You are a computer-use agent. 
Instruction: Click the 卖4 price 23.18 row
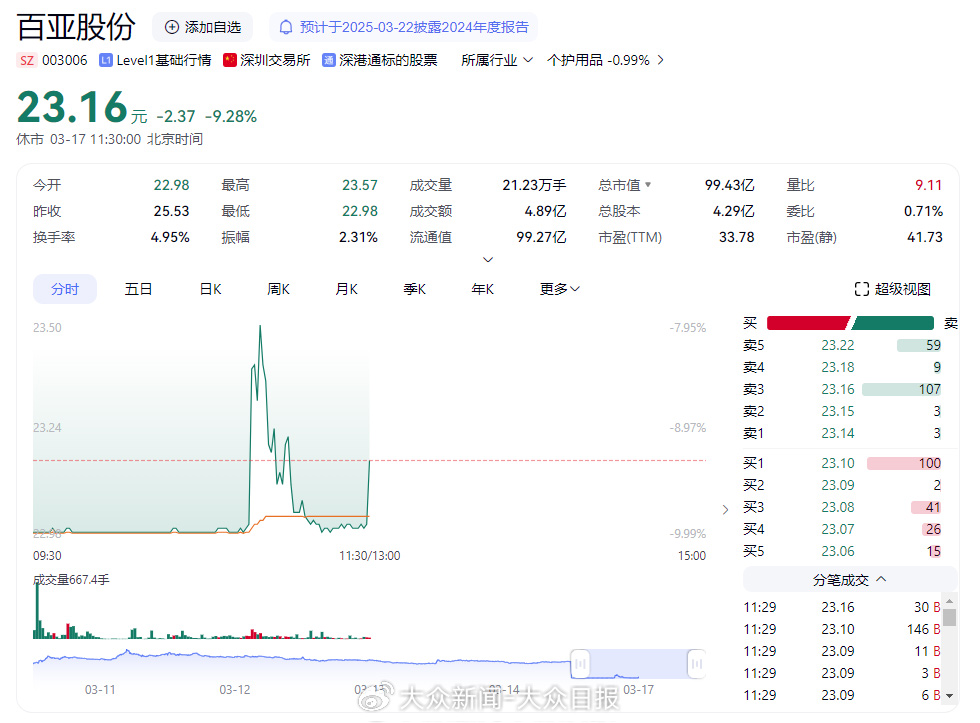click(842, 367)
